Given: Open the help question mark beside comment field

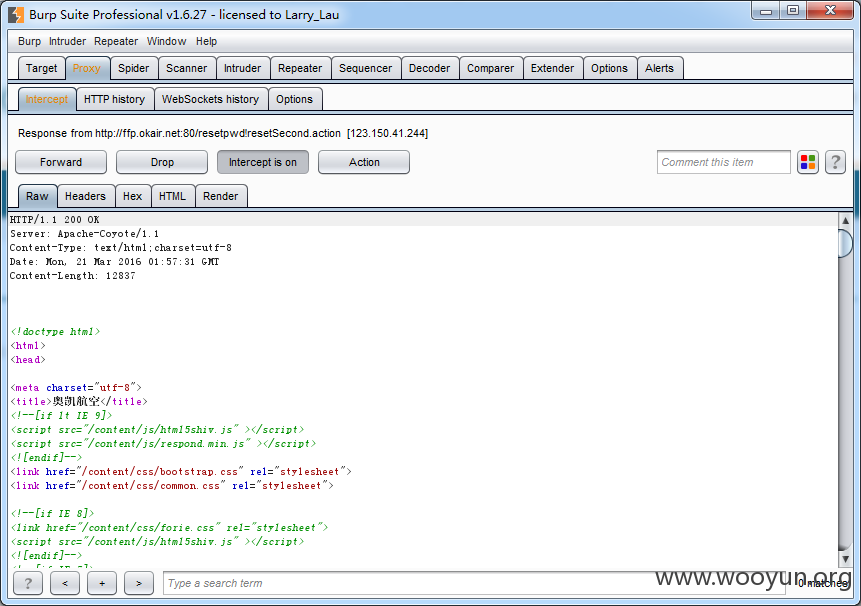Looking at the screenshot, I should 835,162.
